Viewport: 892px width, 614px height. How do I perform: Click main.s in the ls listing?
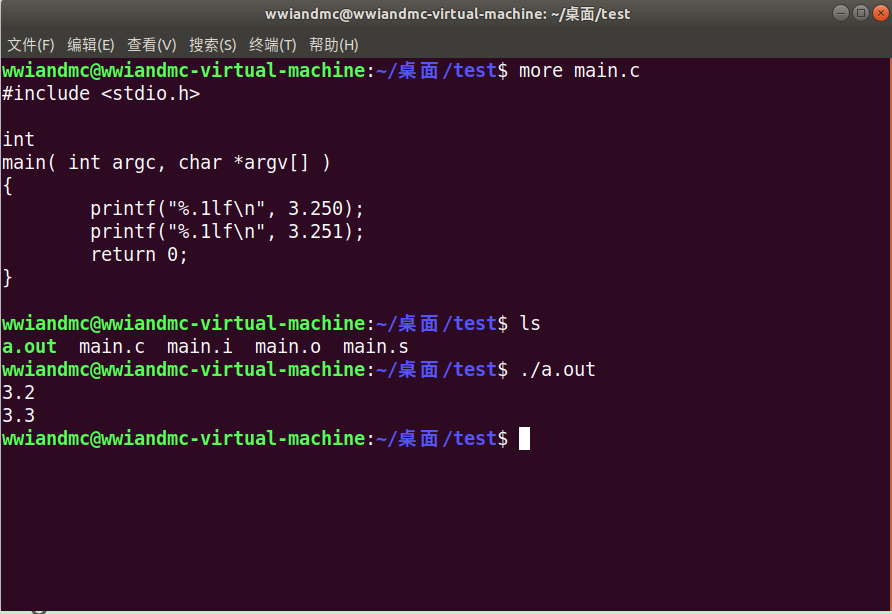click(x=375, y=347)
